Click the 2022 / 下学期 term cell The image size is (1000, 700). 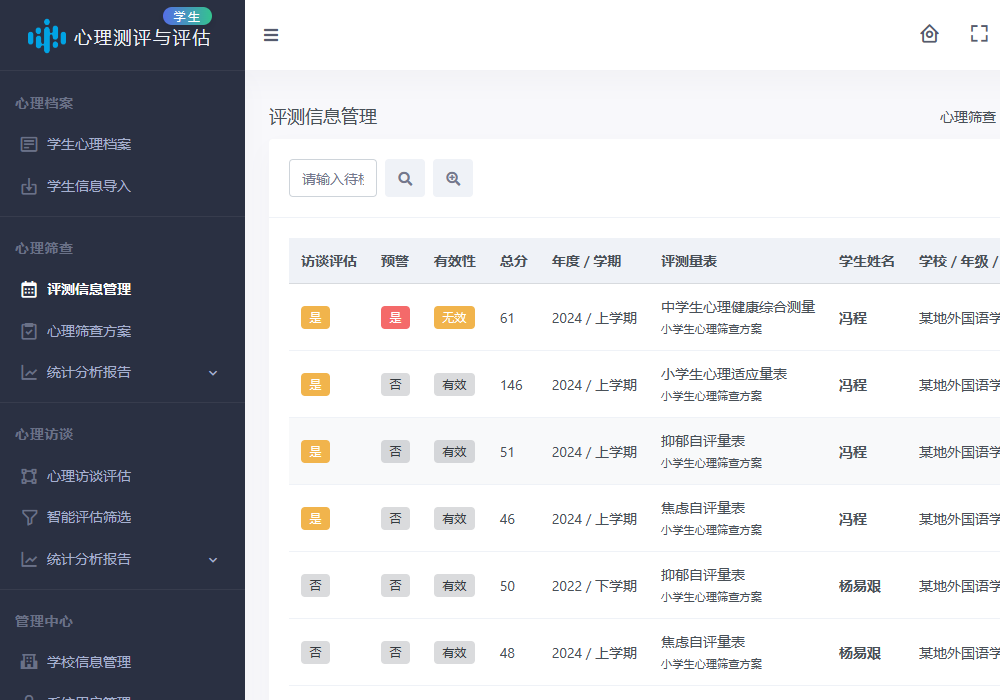point(594,586)
